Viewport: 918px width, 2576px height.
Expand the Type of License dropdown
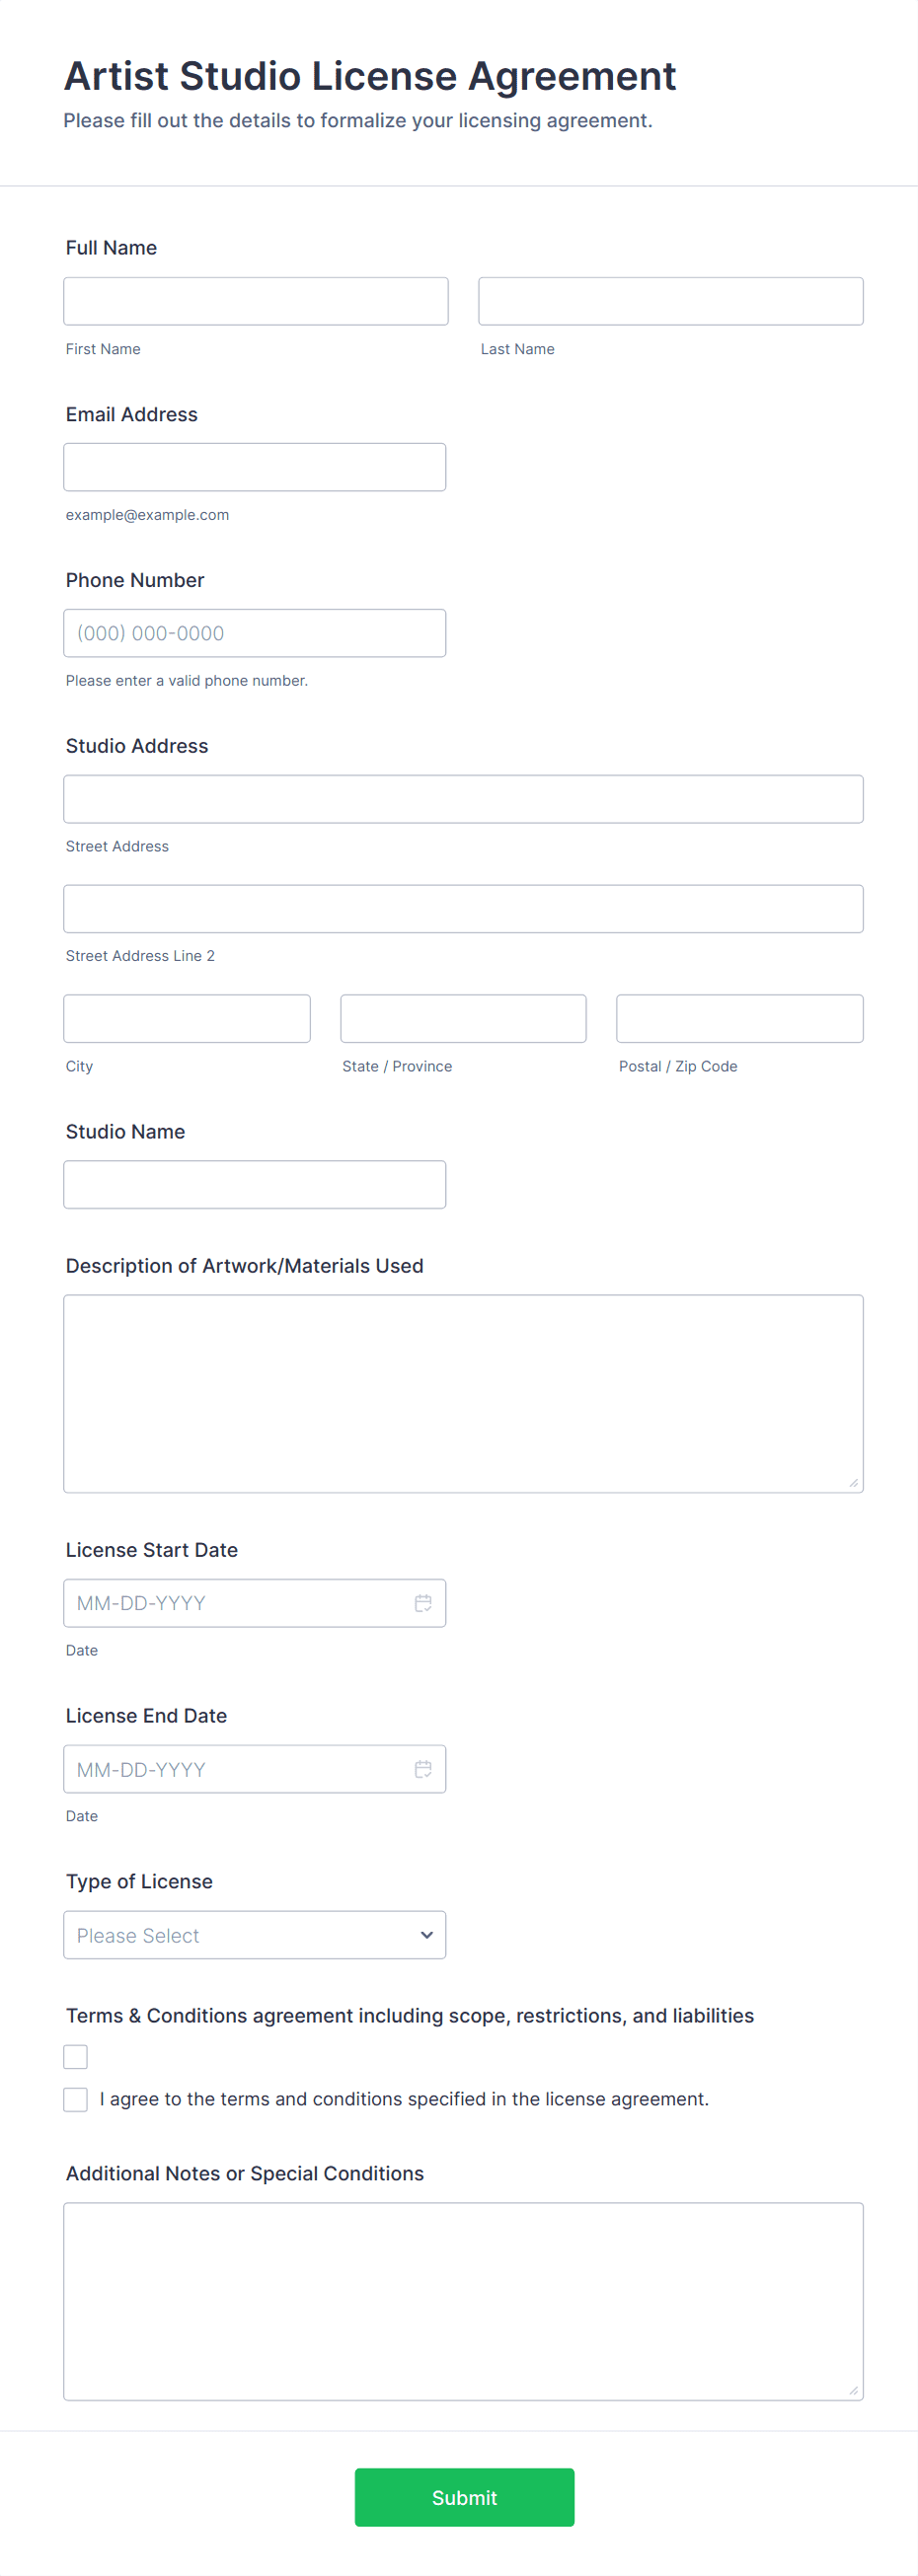click(x=254, y=1935)
